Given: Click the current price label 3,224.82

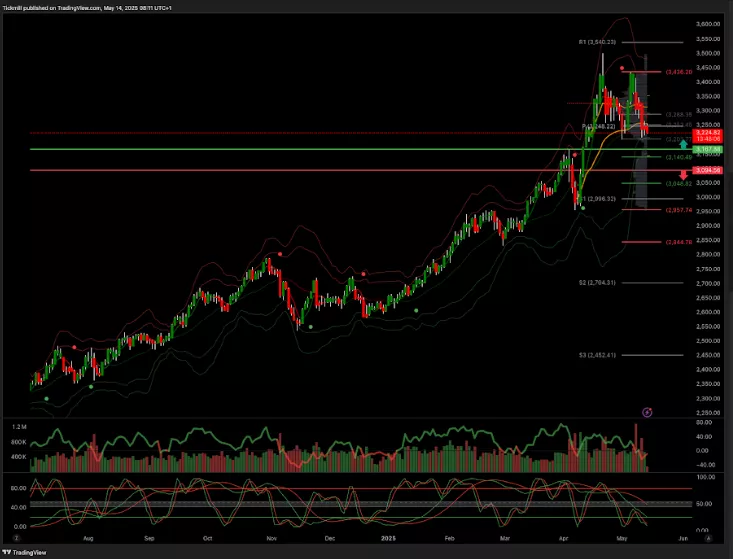Looking at the screenshot, I should point(706,131).
